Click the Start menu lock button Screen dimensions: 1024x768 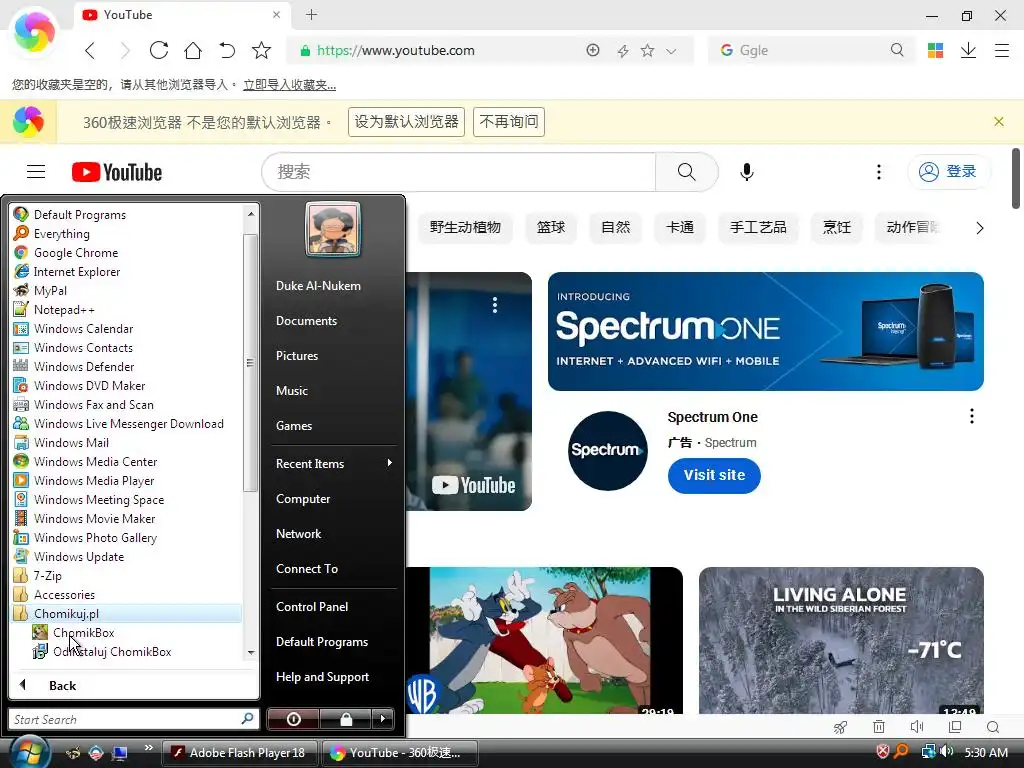[345, 719]
